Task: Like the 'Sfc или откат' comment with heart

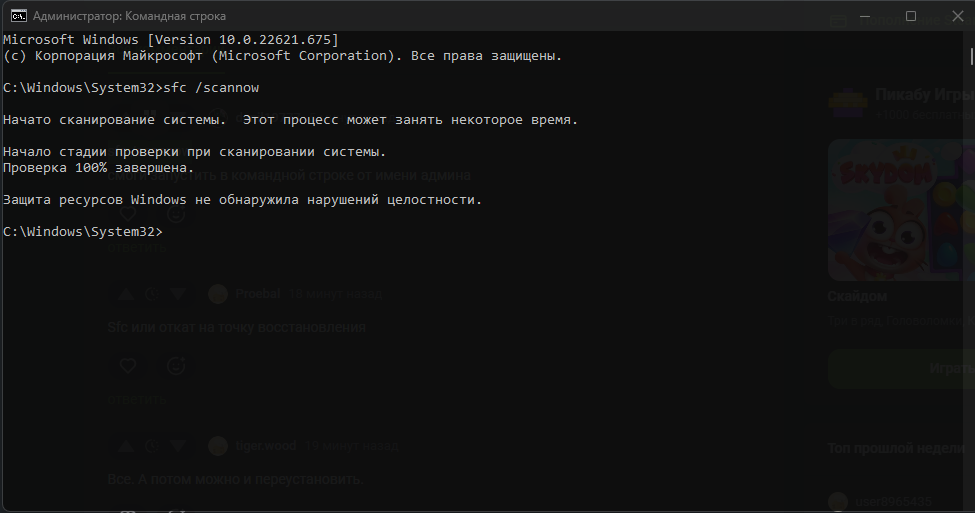Action: click(127, 366)
